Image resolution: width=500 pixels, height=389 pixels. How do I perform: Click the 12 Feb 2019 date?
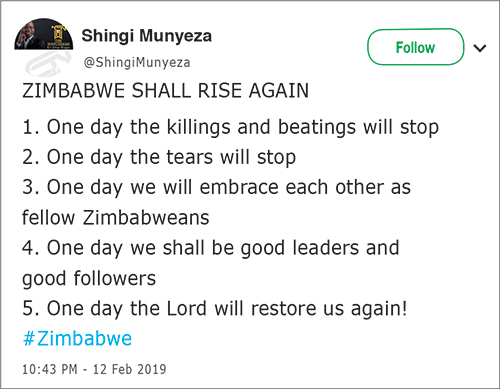pos(129,369)
